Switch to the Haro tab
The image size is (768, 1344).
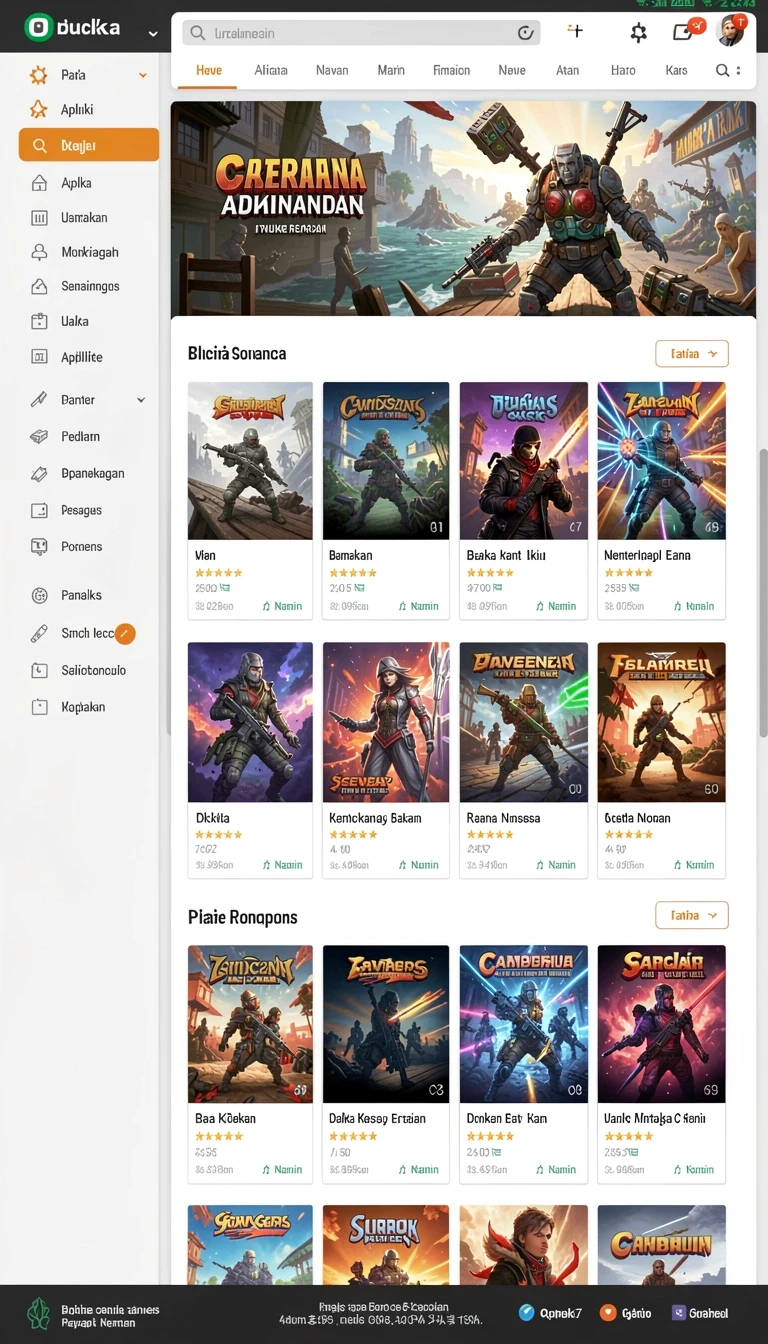click(x=623, y=70)
